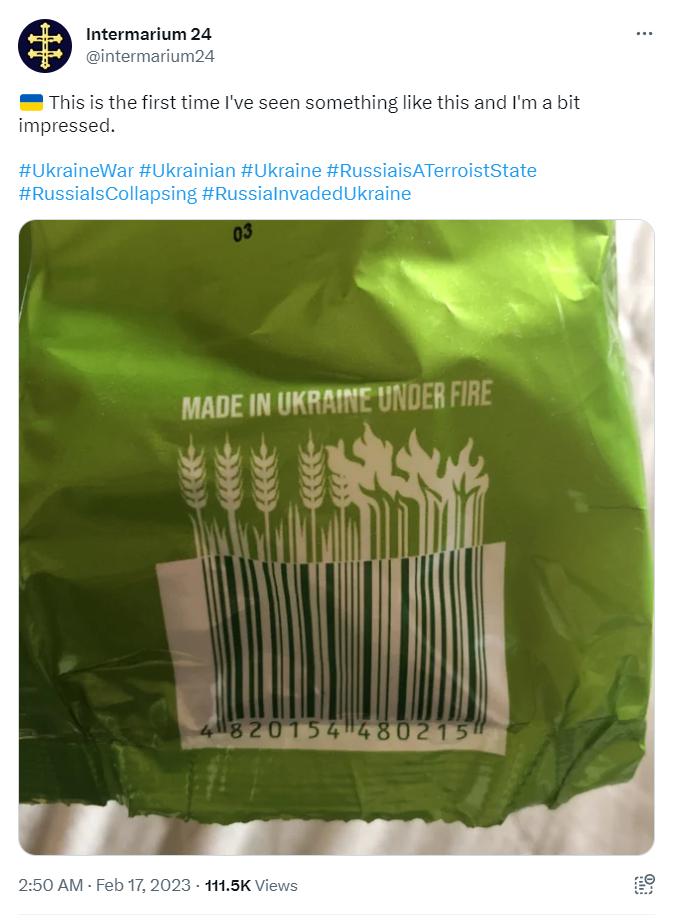Click the 111.5K Views count
Viewport: 673px width, 922px height.
pos(251,885)
